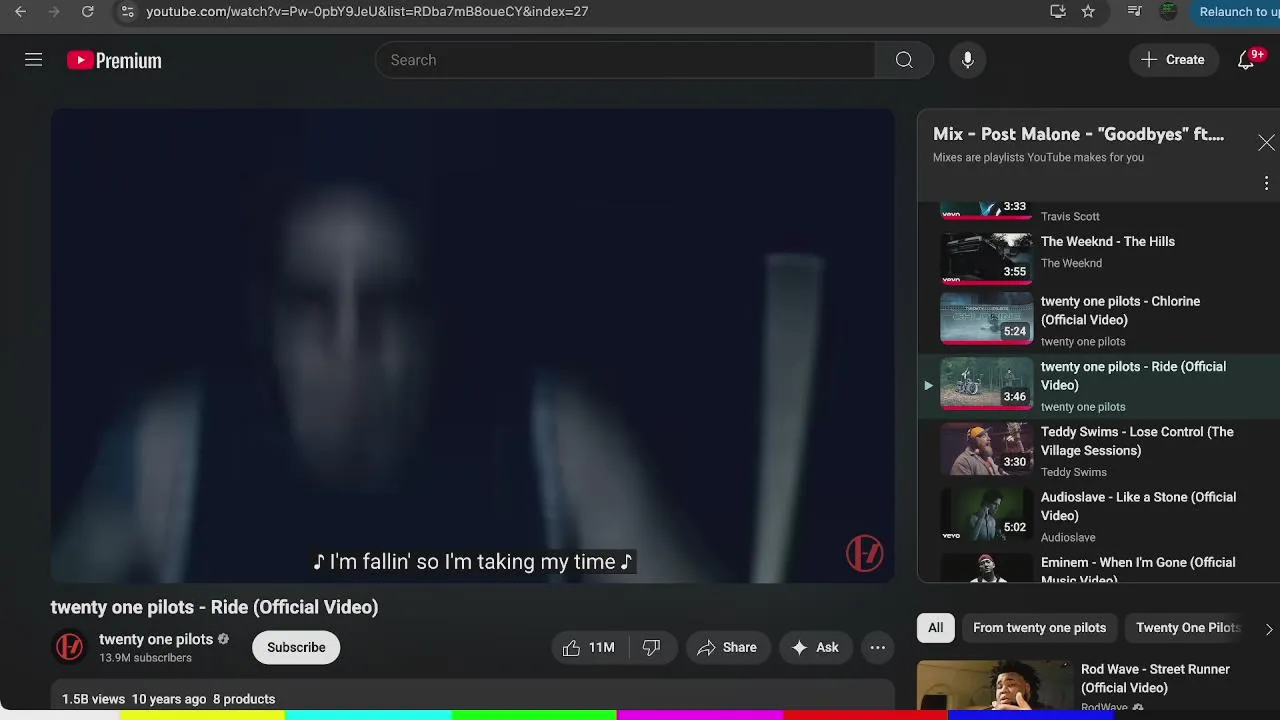Start voice search with microphone icon
Image resolution: width=1280 pixels, height=720 pixels.
tap(967, 60)
